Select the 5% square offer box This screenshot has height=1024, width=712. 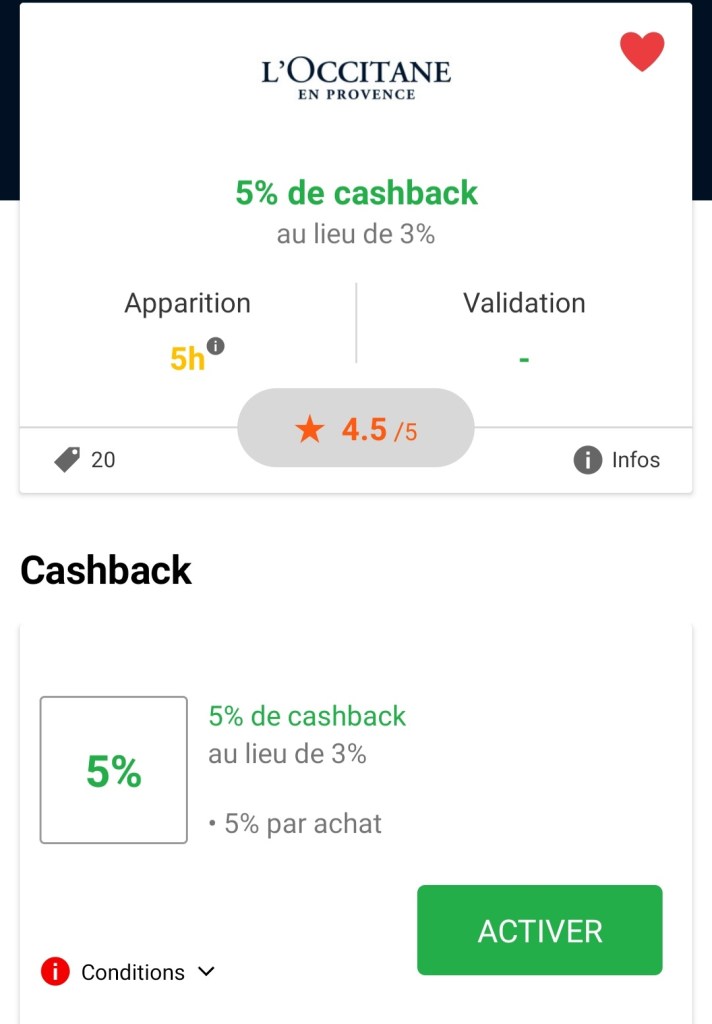tap(114, 770)
